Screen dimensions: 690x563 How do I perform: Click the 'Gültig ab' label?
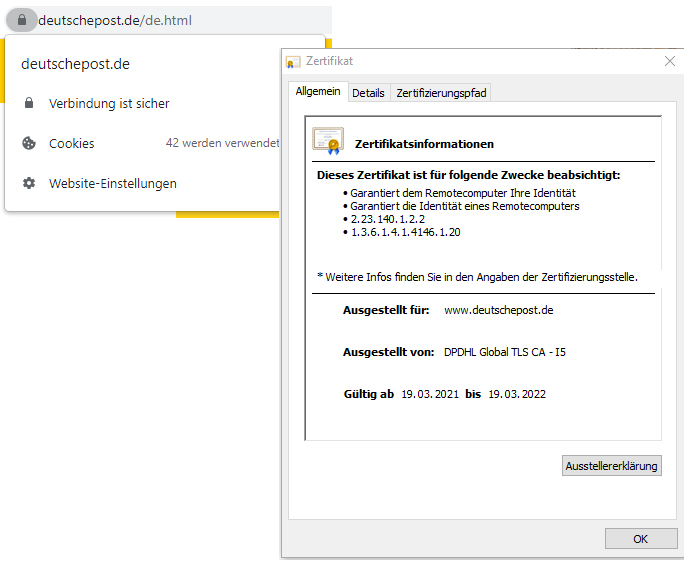(x=369, y=394)
